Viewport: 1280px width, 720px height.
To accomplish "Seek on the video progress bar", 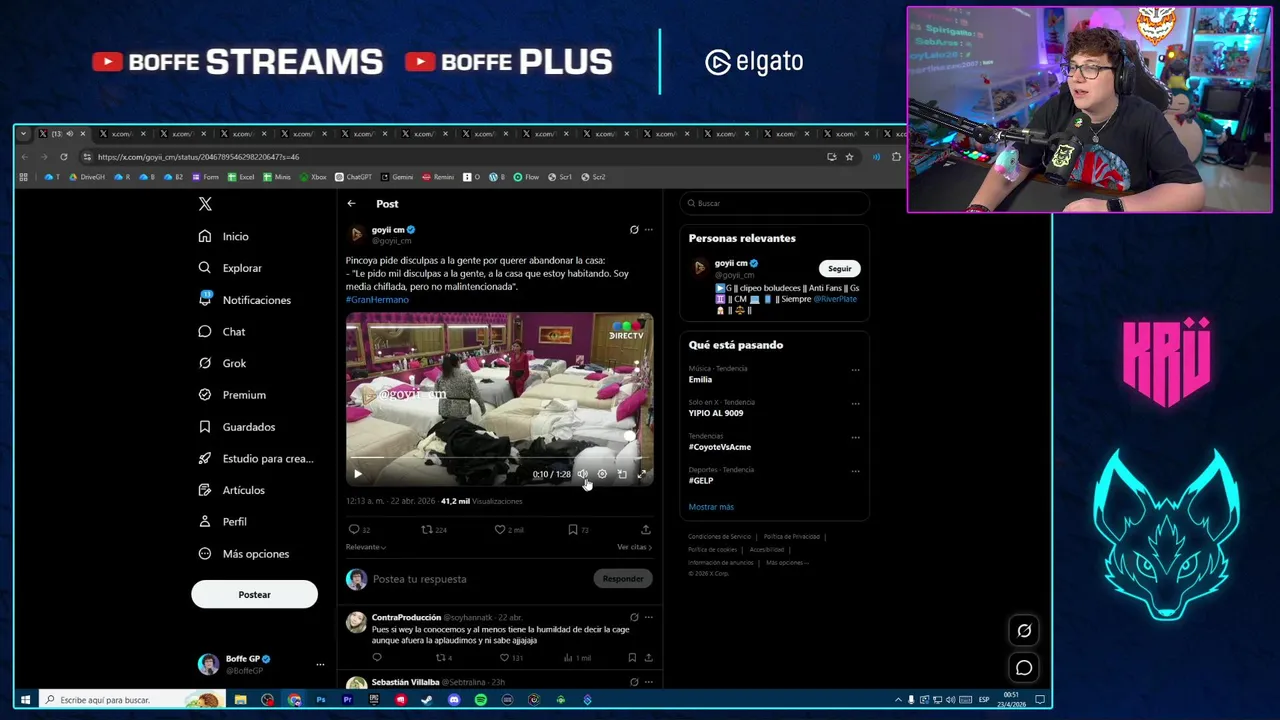I will click(499, 459).
